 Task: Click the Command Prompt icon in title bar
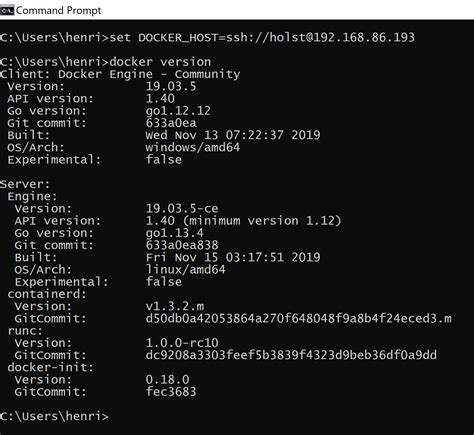pyautogui.click(x=7, y=10)
